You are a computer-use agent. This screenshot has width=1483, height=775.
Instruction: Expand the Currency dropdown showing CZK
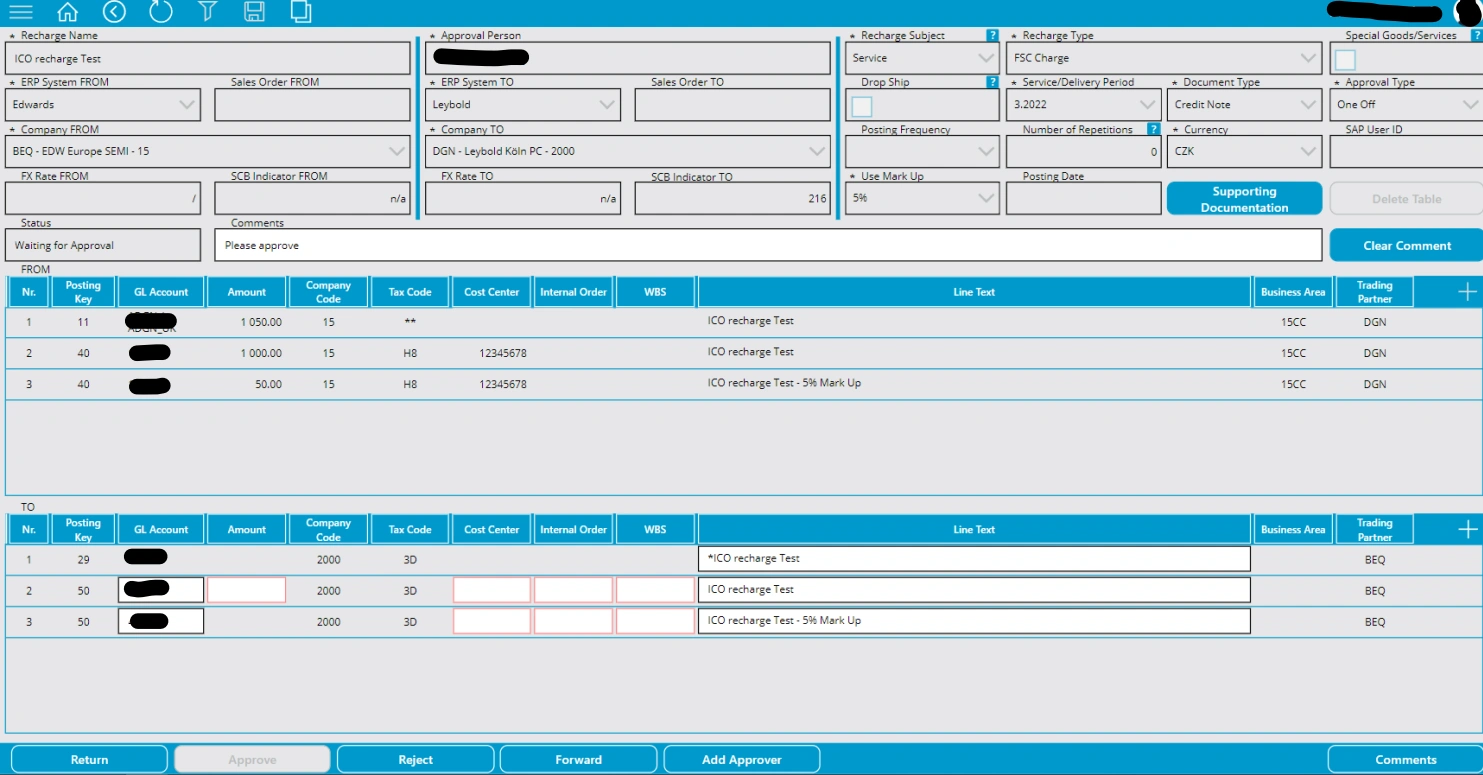pos(1244,151)
